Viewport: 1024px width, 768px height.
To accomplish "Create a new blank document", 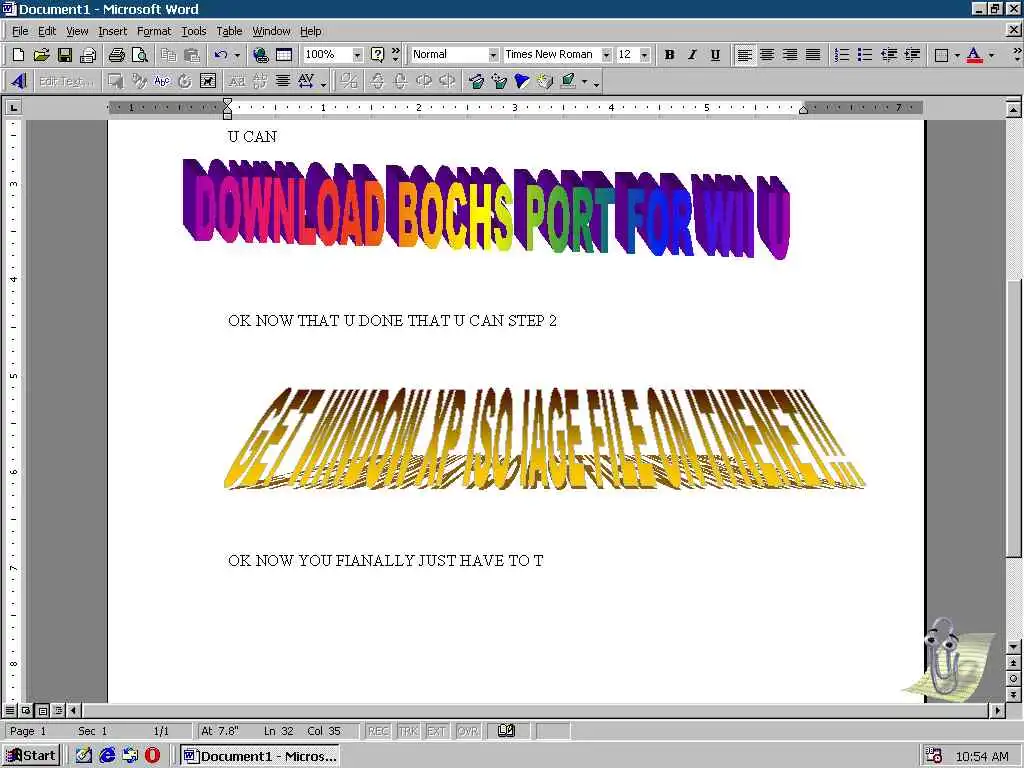I will [18, 55].
